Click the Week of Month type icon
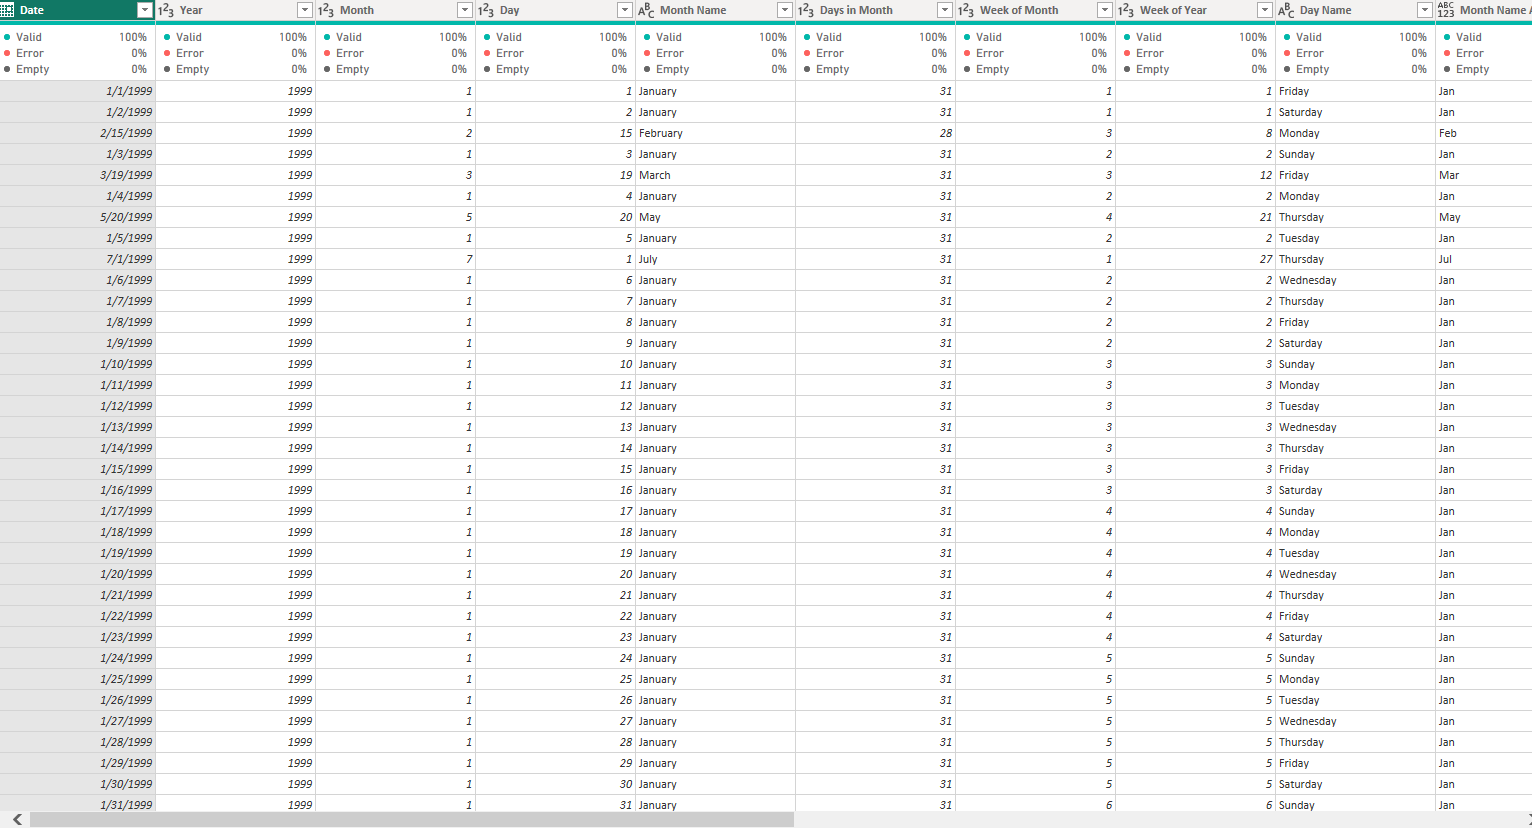 (966, 10)
